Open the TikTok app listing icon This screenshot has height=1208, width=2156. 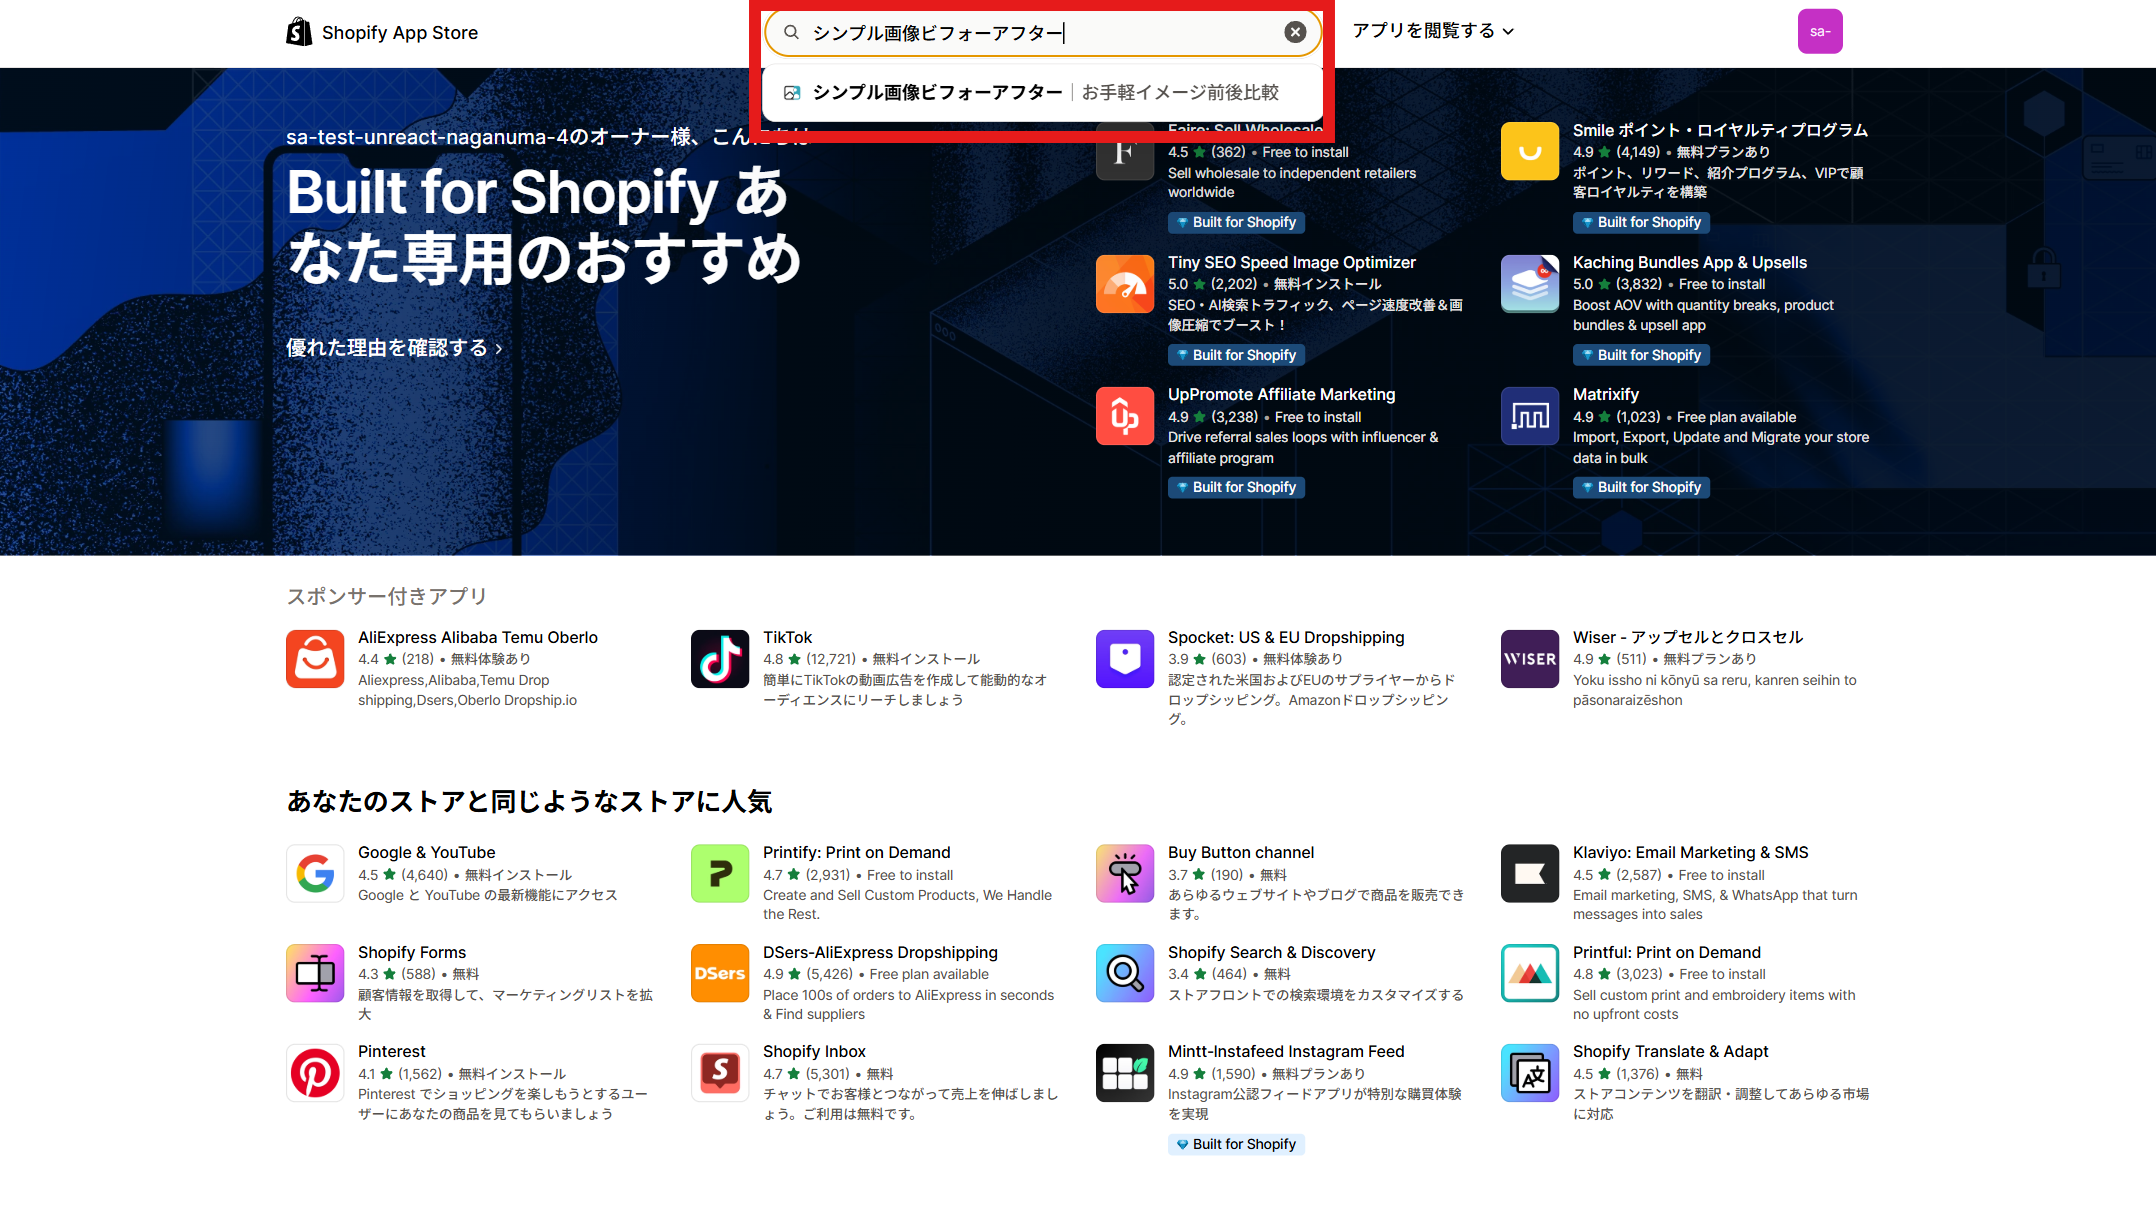719,658
